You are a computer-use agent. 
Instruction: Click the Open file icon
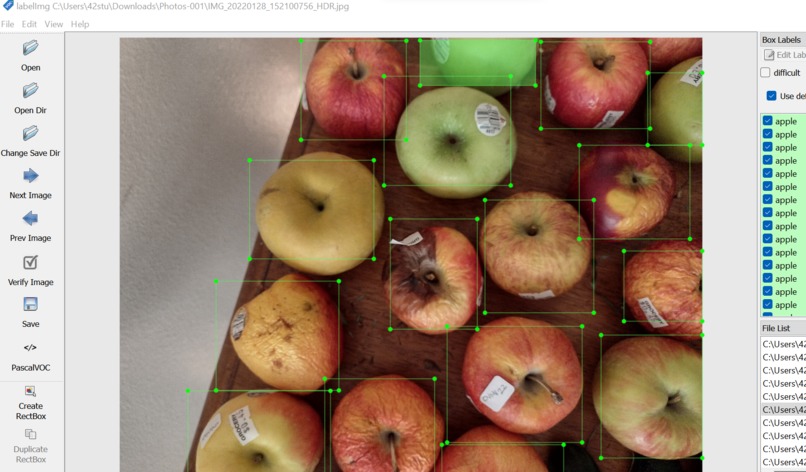coord(30,48)
